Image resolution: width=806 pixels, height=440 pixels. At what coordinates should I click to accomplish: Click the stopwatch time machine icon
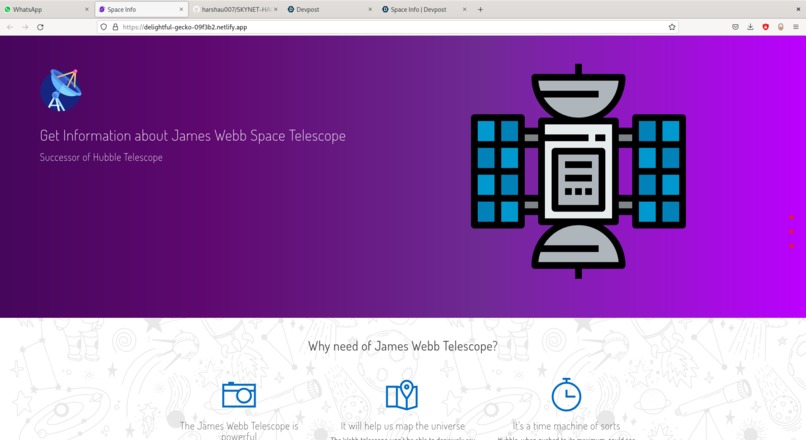566,395
